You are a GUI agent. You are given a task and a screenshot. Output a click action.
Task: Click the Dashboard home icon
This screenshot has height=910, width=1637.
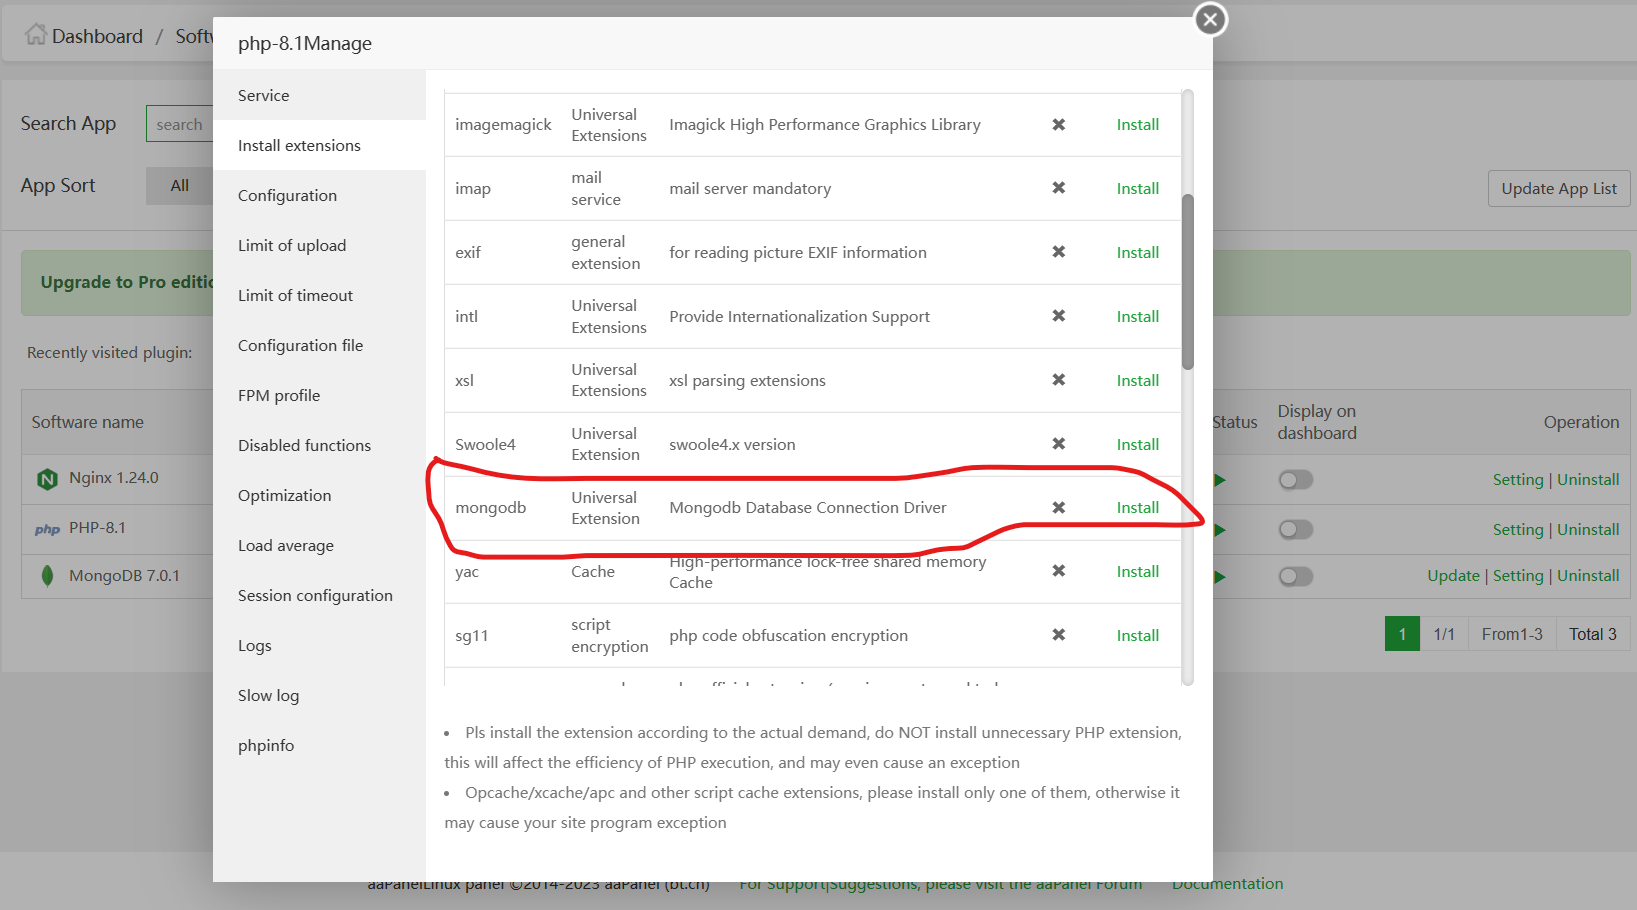[x=36, y=35]
